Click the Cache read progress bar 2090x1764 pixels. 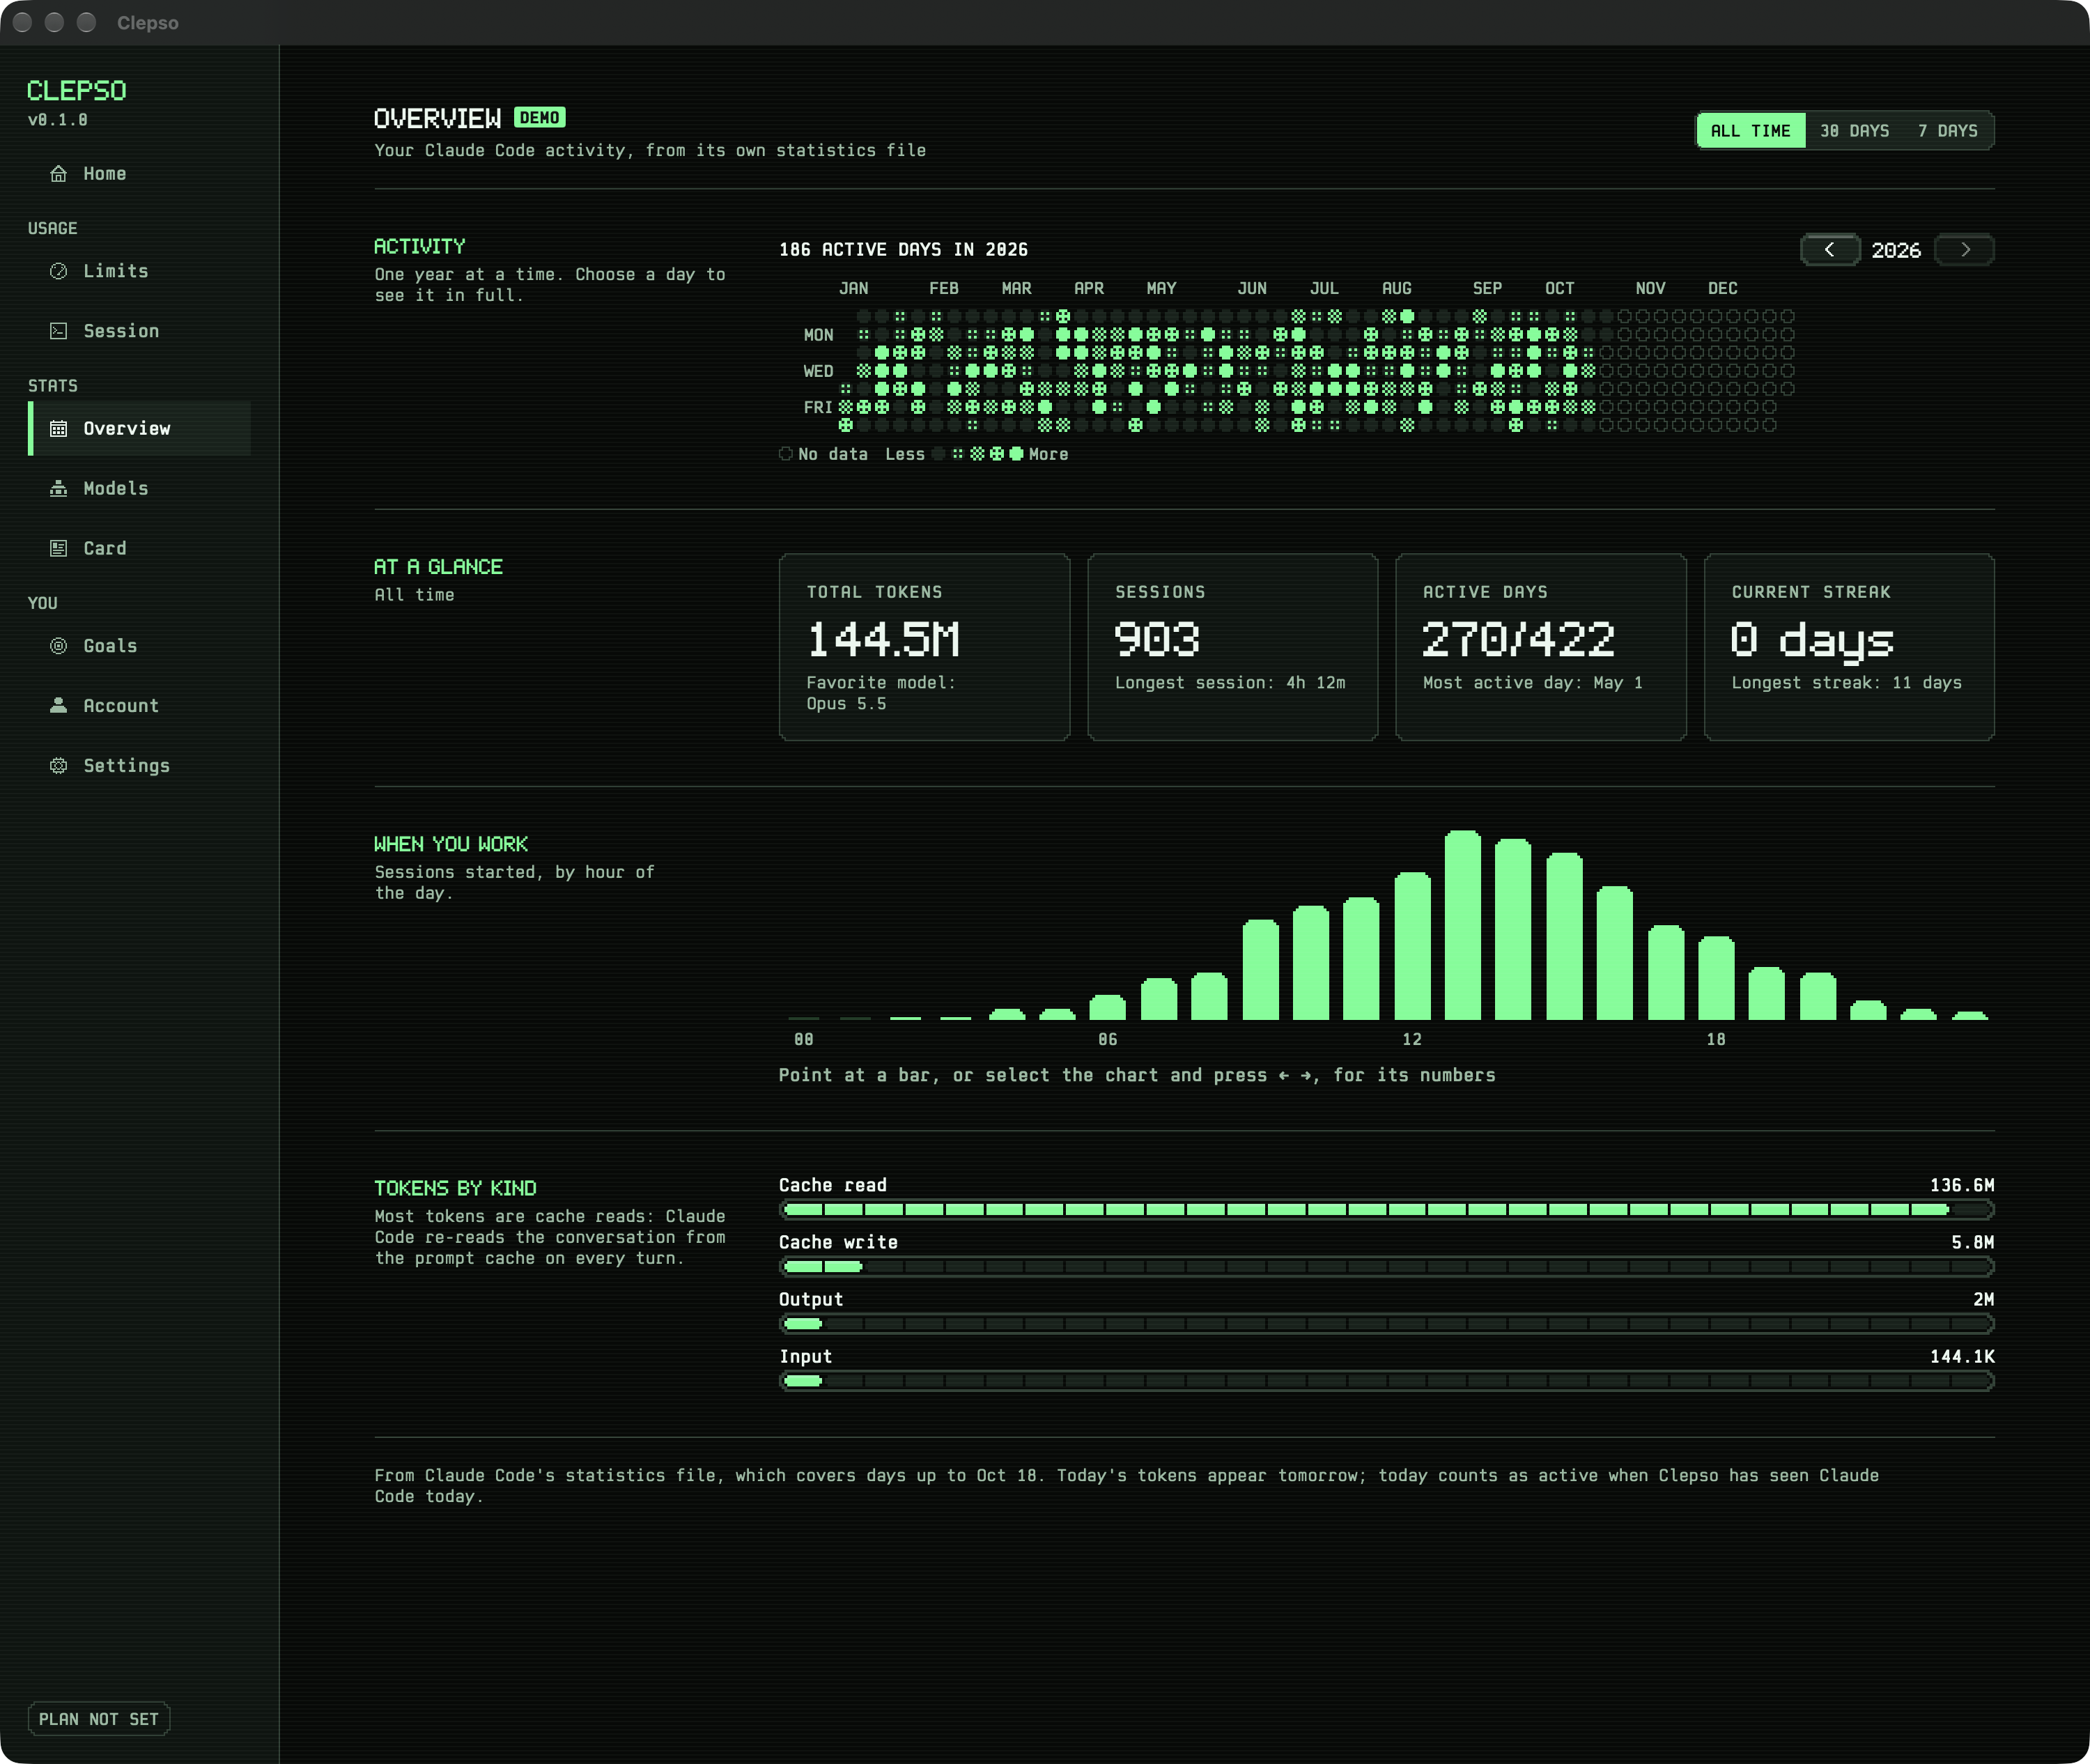(1387, 1210)
